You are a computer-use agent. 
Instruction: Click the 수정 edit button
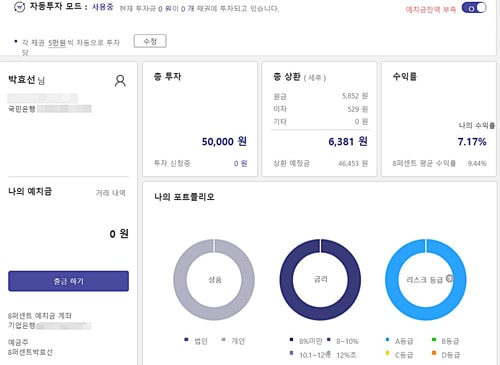150,41
